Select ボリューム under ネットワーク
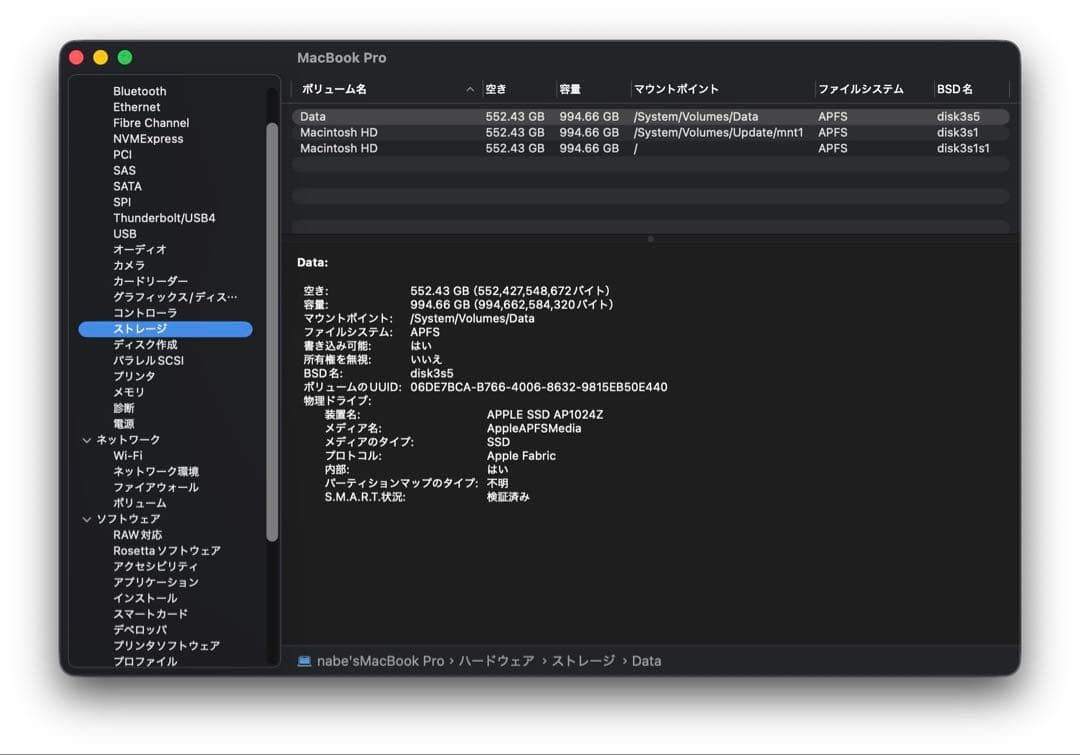Screen dimensions: 1080x755 pos(140,503)
